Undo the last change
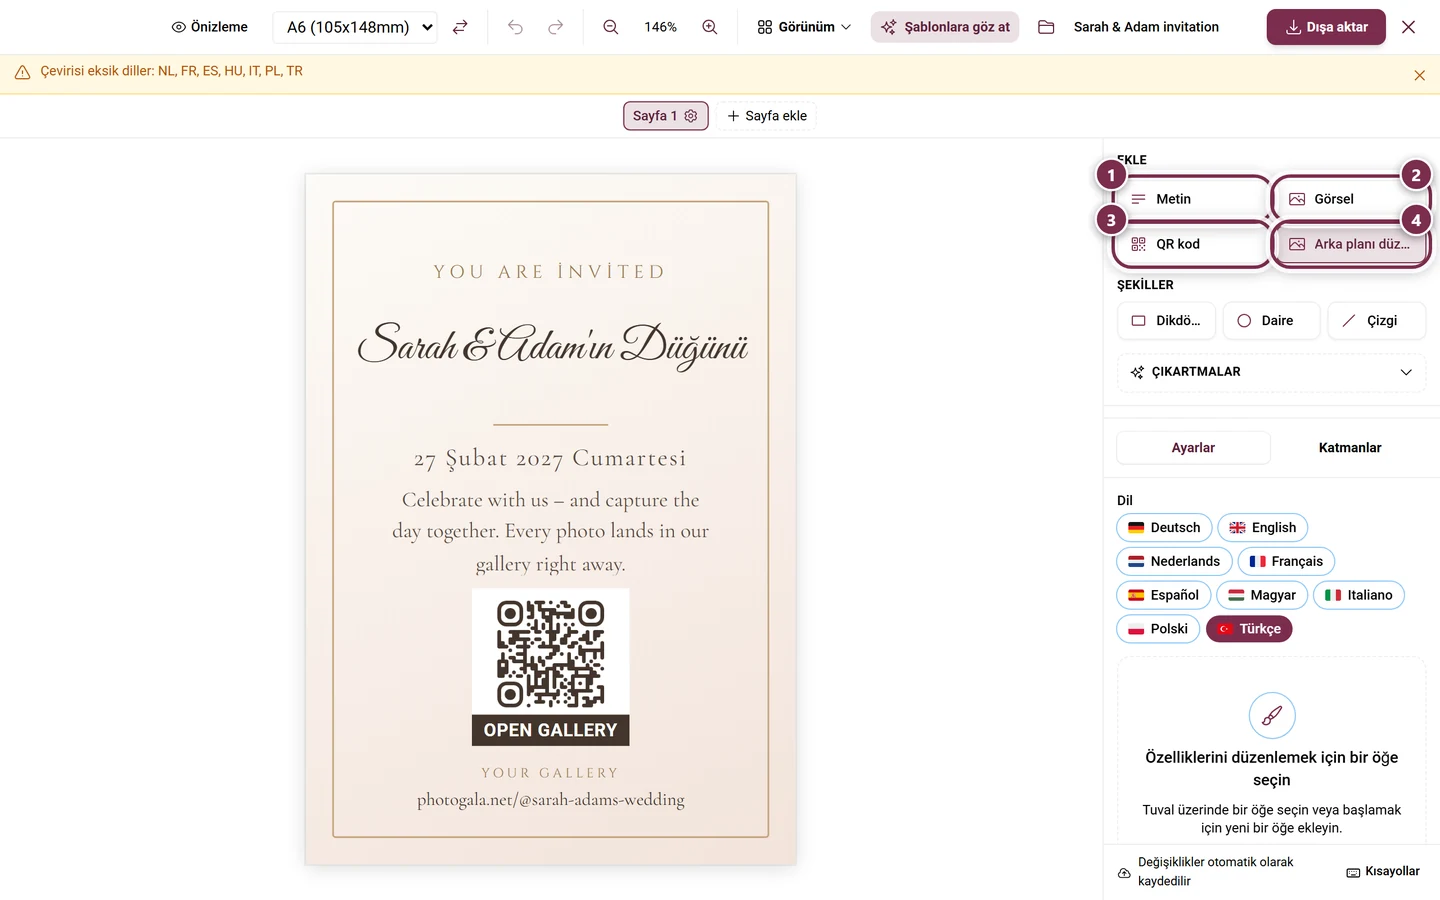The image size is (1440, 900). pos(515,27)
